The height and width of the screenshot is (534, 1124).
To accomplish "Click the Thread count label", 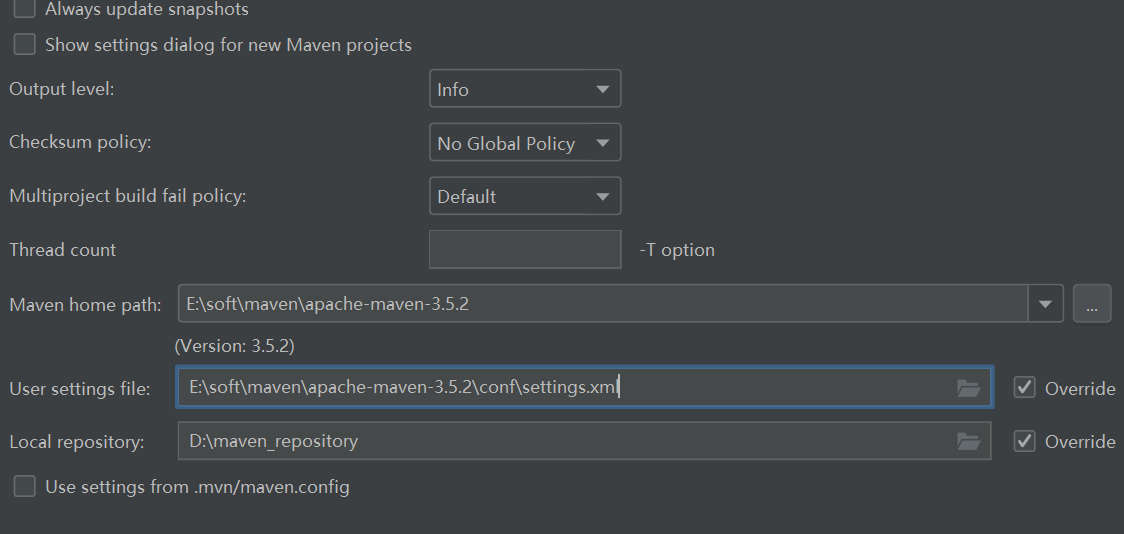I will (62, 249).
